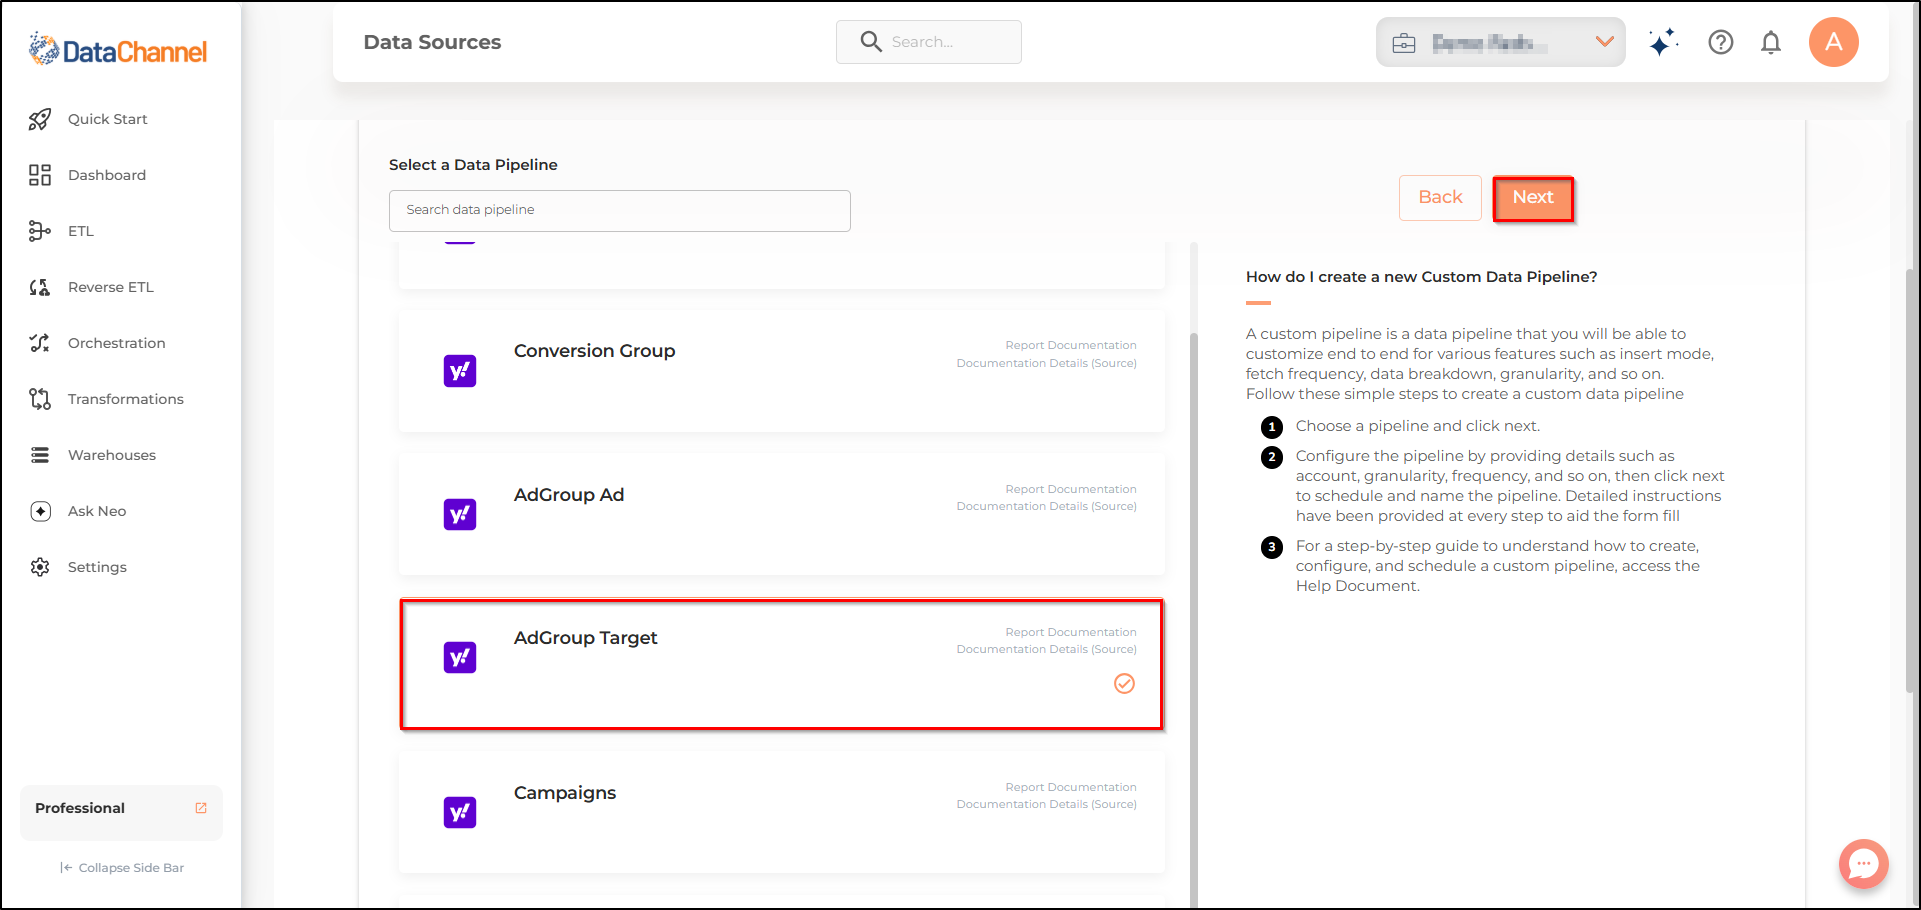Click the Ask Neo menu label
1921x910 pixels.
[97, 511]
